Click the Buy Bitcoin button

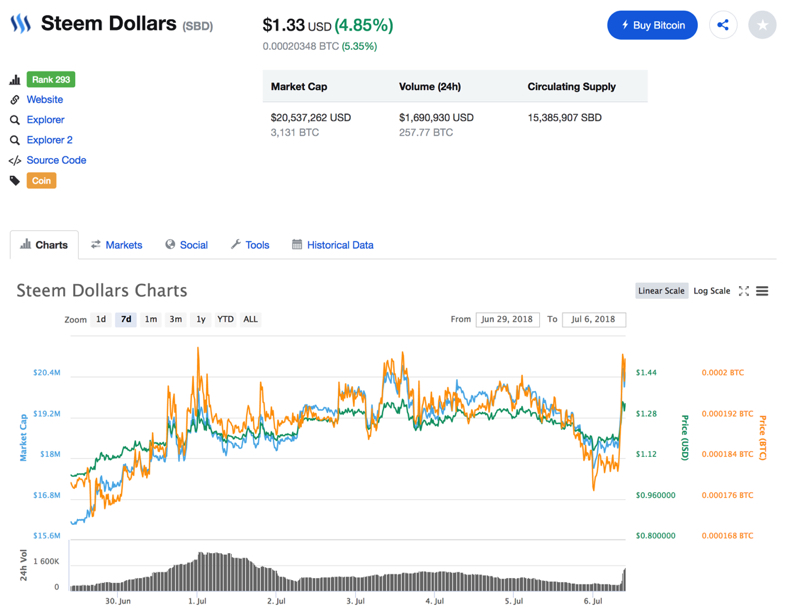[652, 25]
